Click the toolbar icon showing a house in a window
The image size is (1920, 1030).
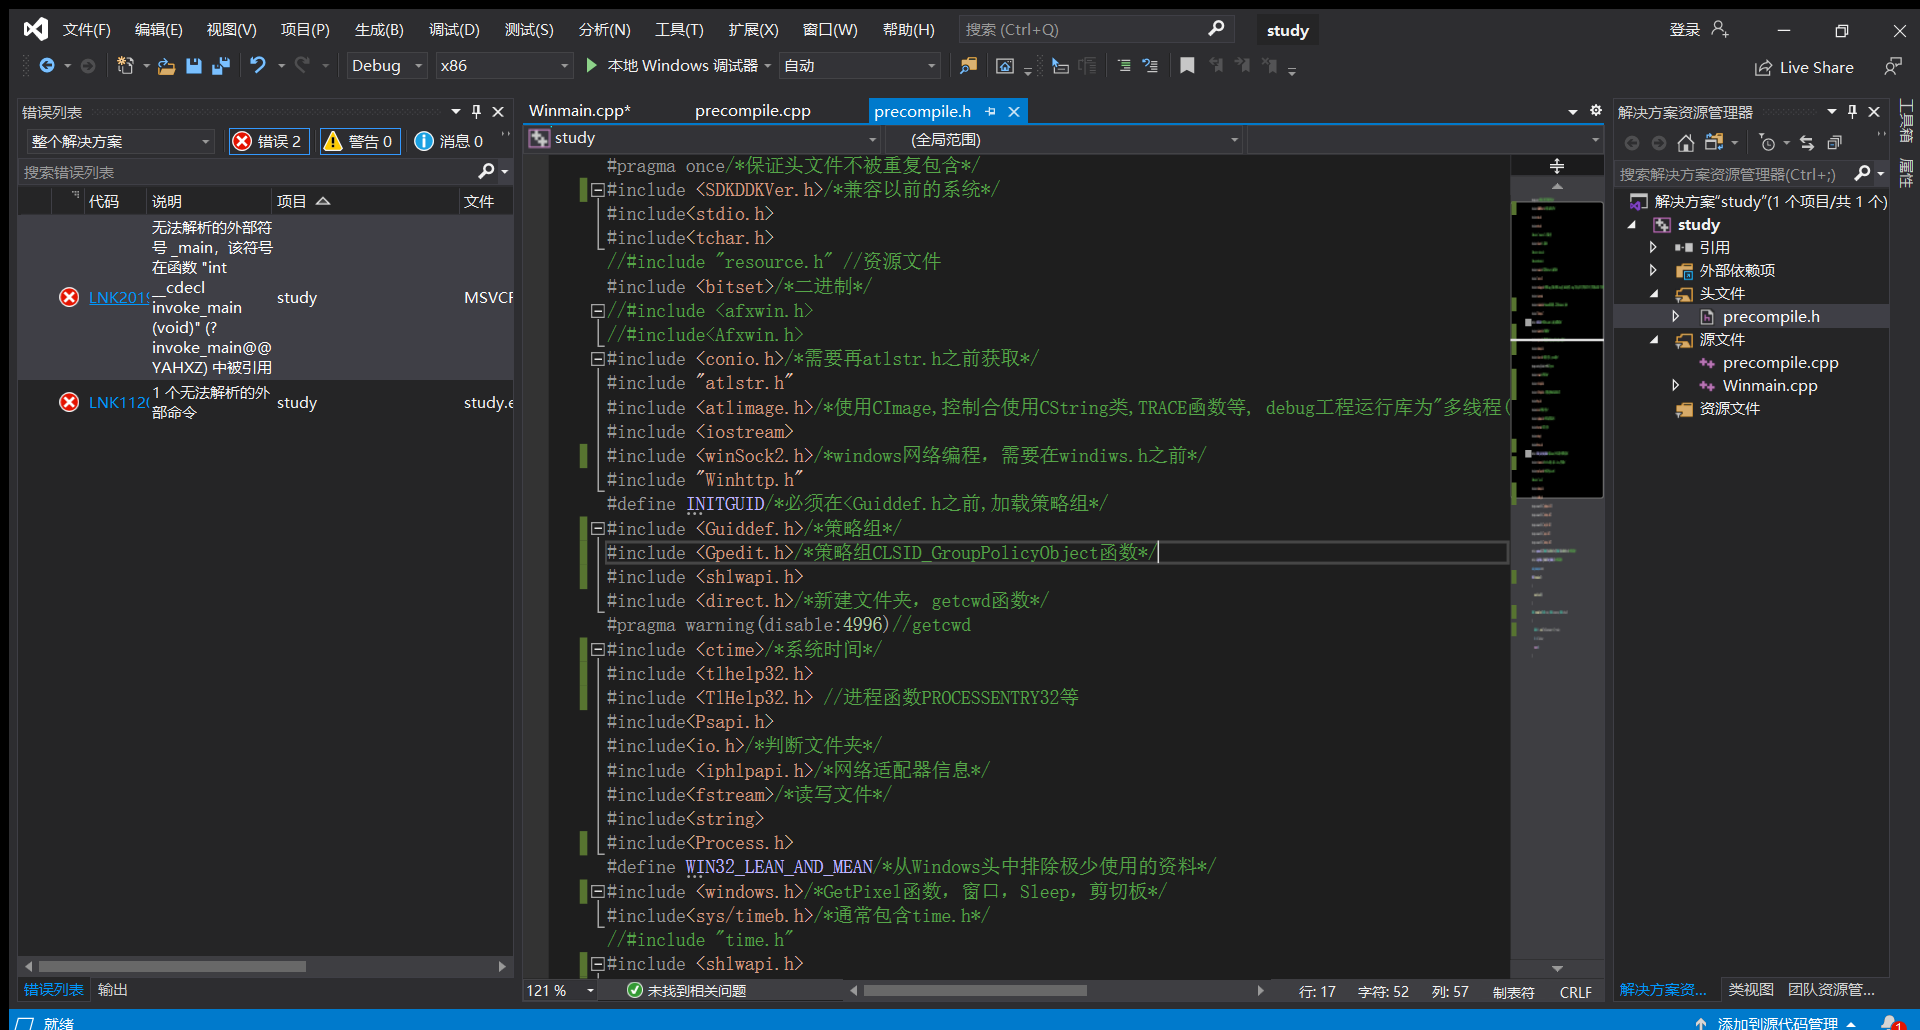[1005, 66]
